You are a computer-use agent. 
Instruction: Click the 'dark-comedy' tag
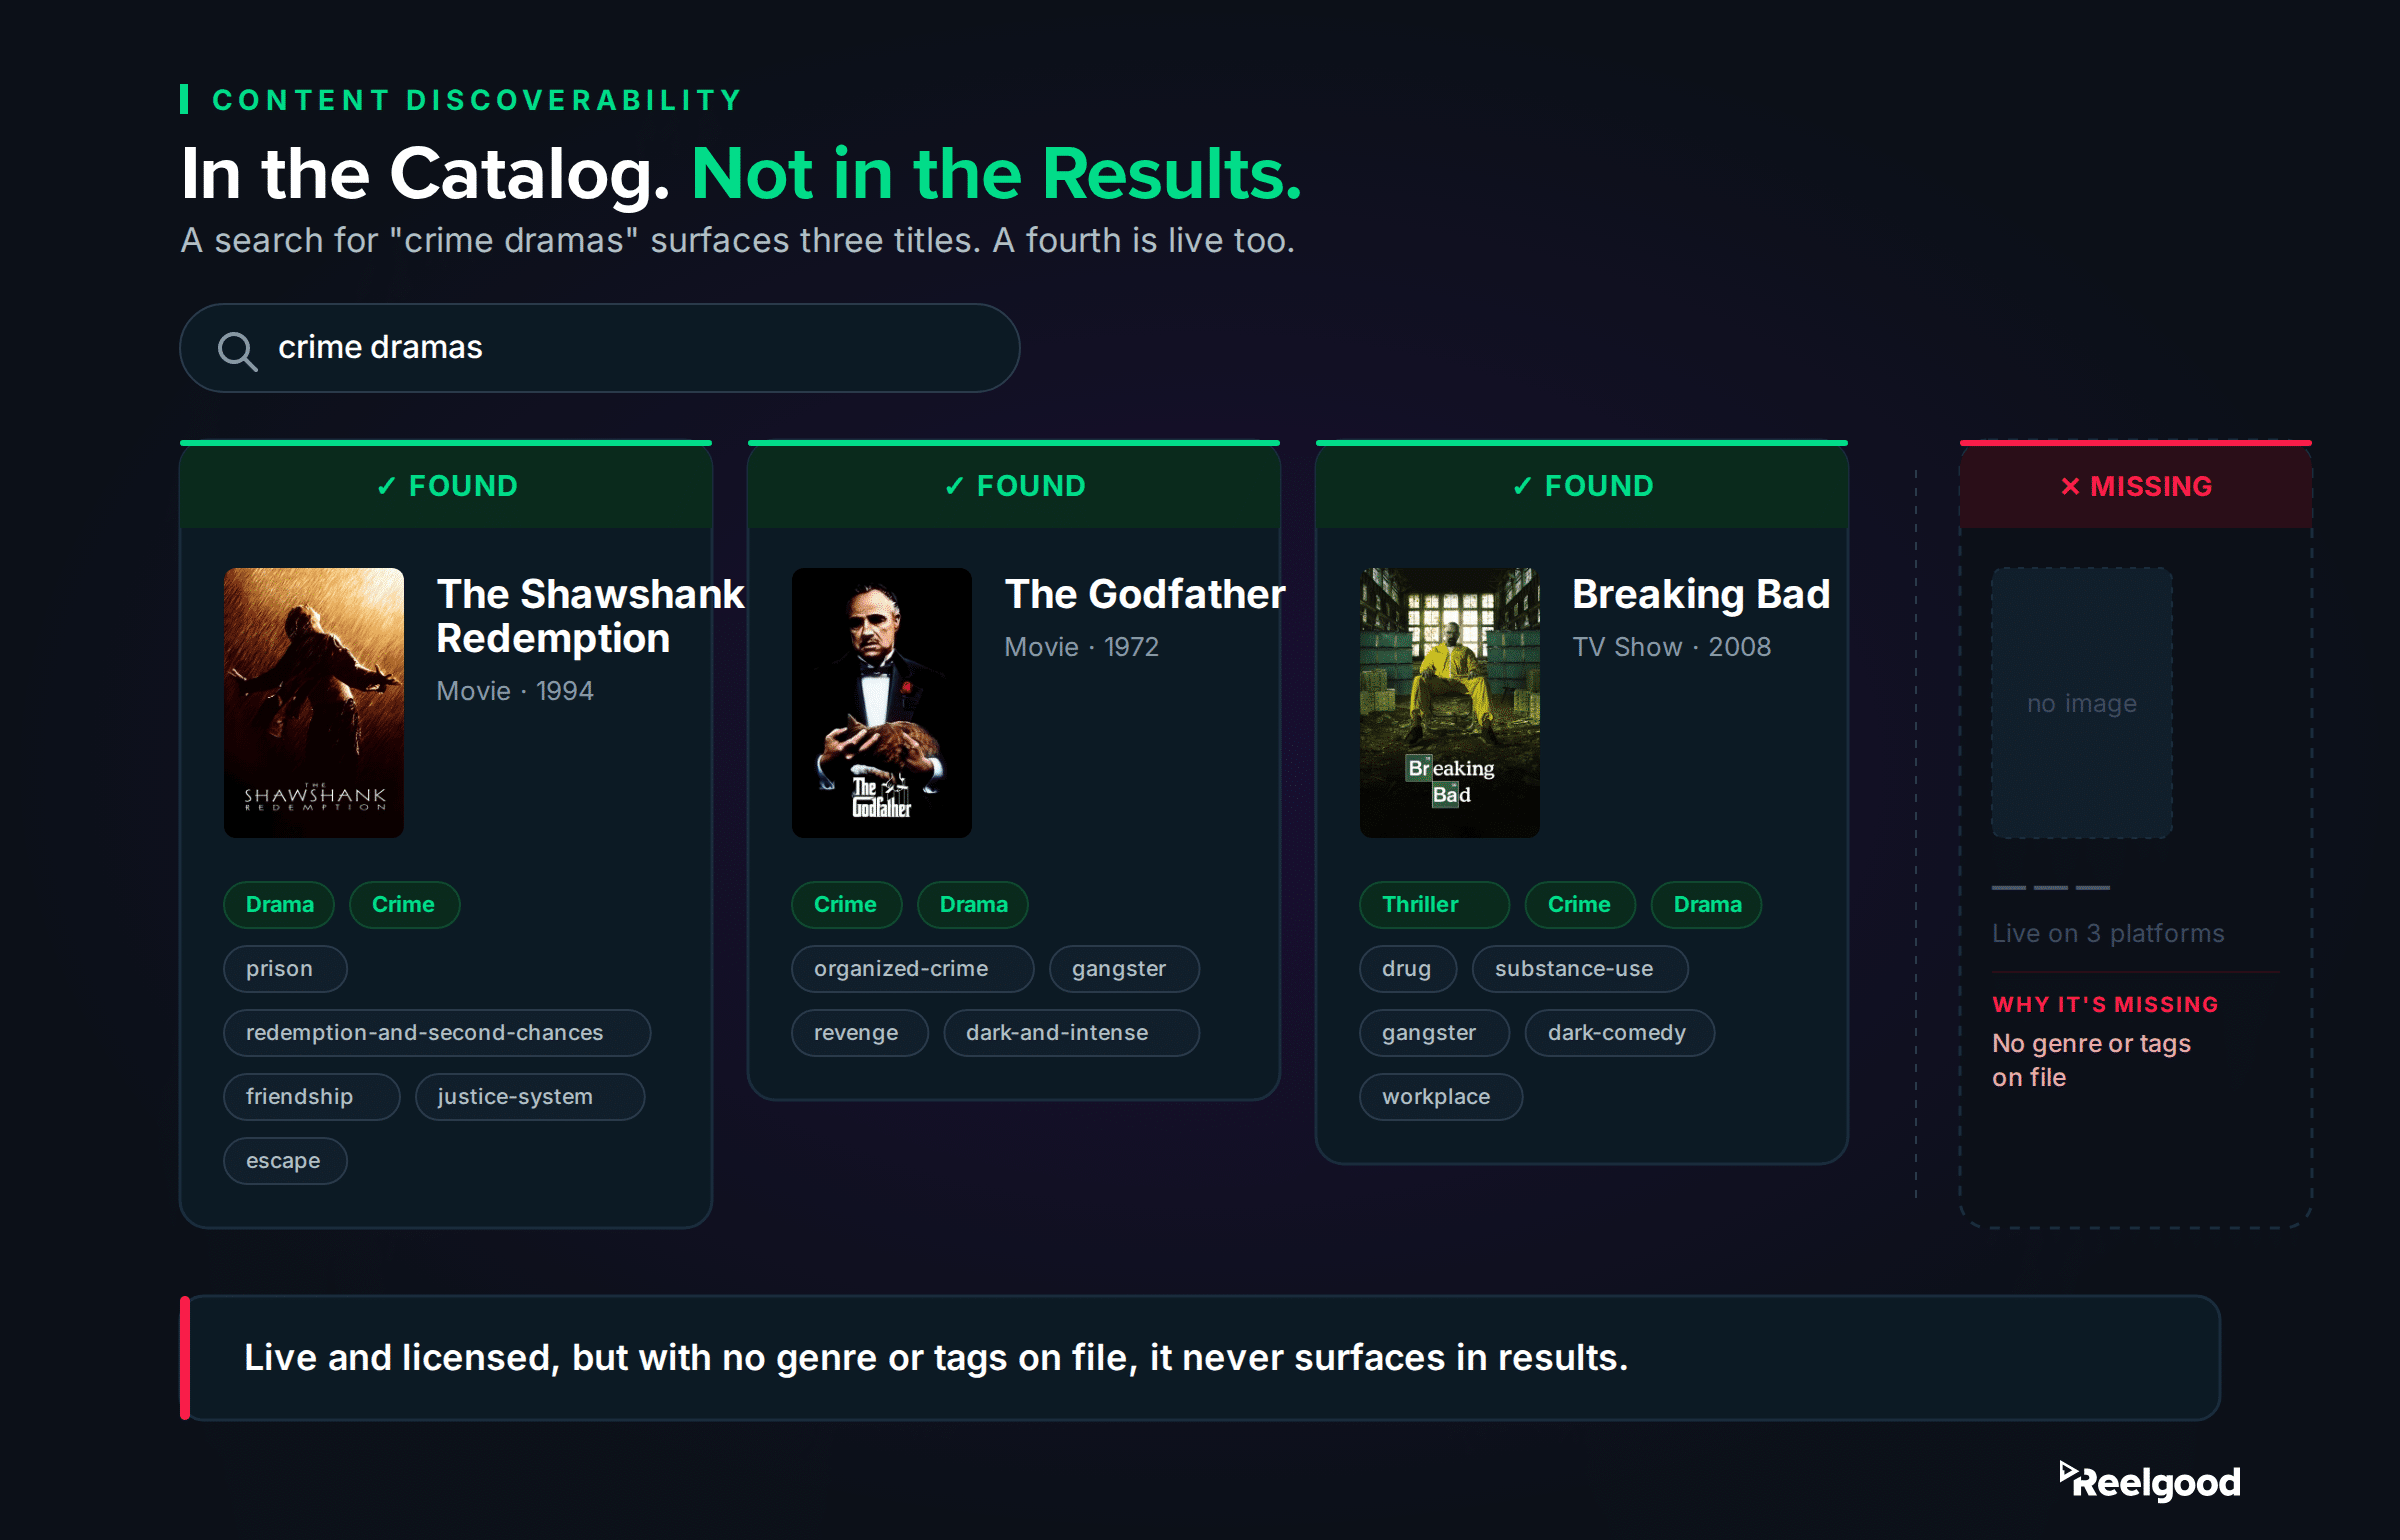pyautogui.click(x=1619, y=1033)
